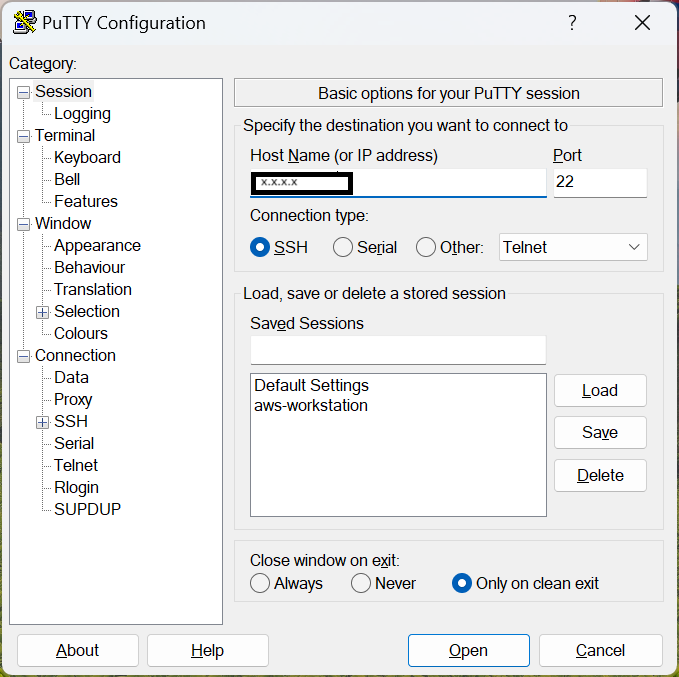Expand the Selection tree node

coord(43,312)
